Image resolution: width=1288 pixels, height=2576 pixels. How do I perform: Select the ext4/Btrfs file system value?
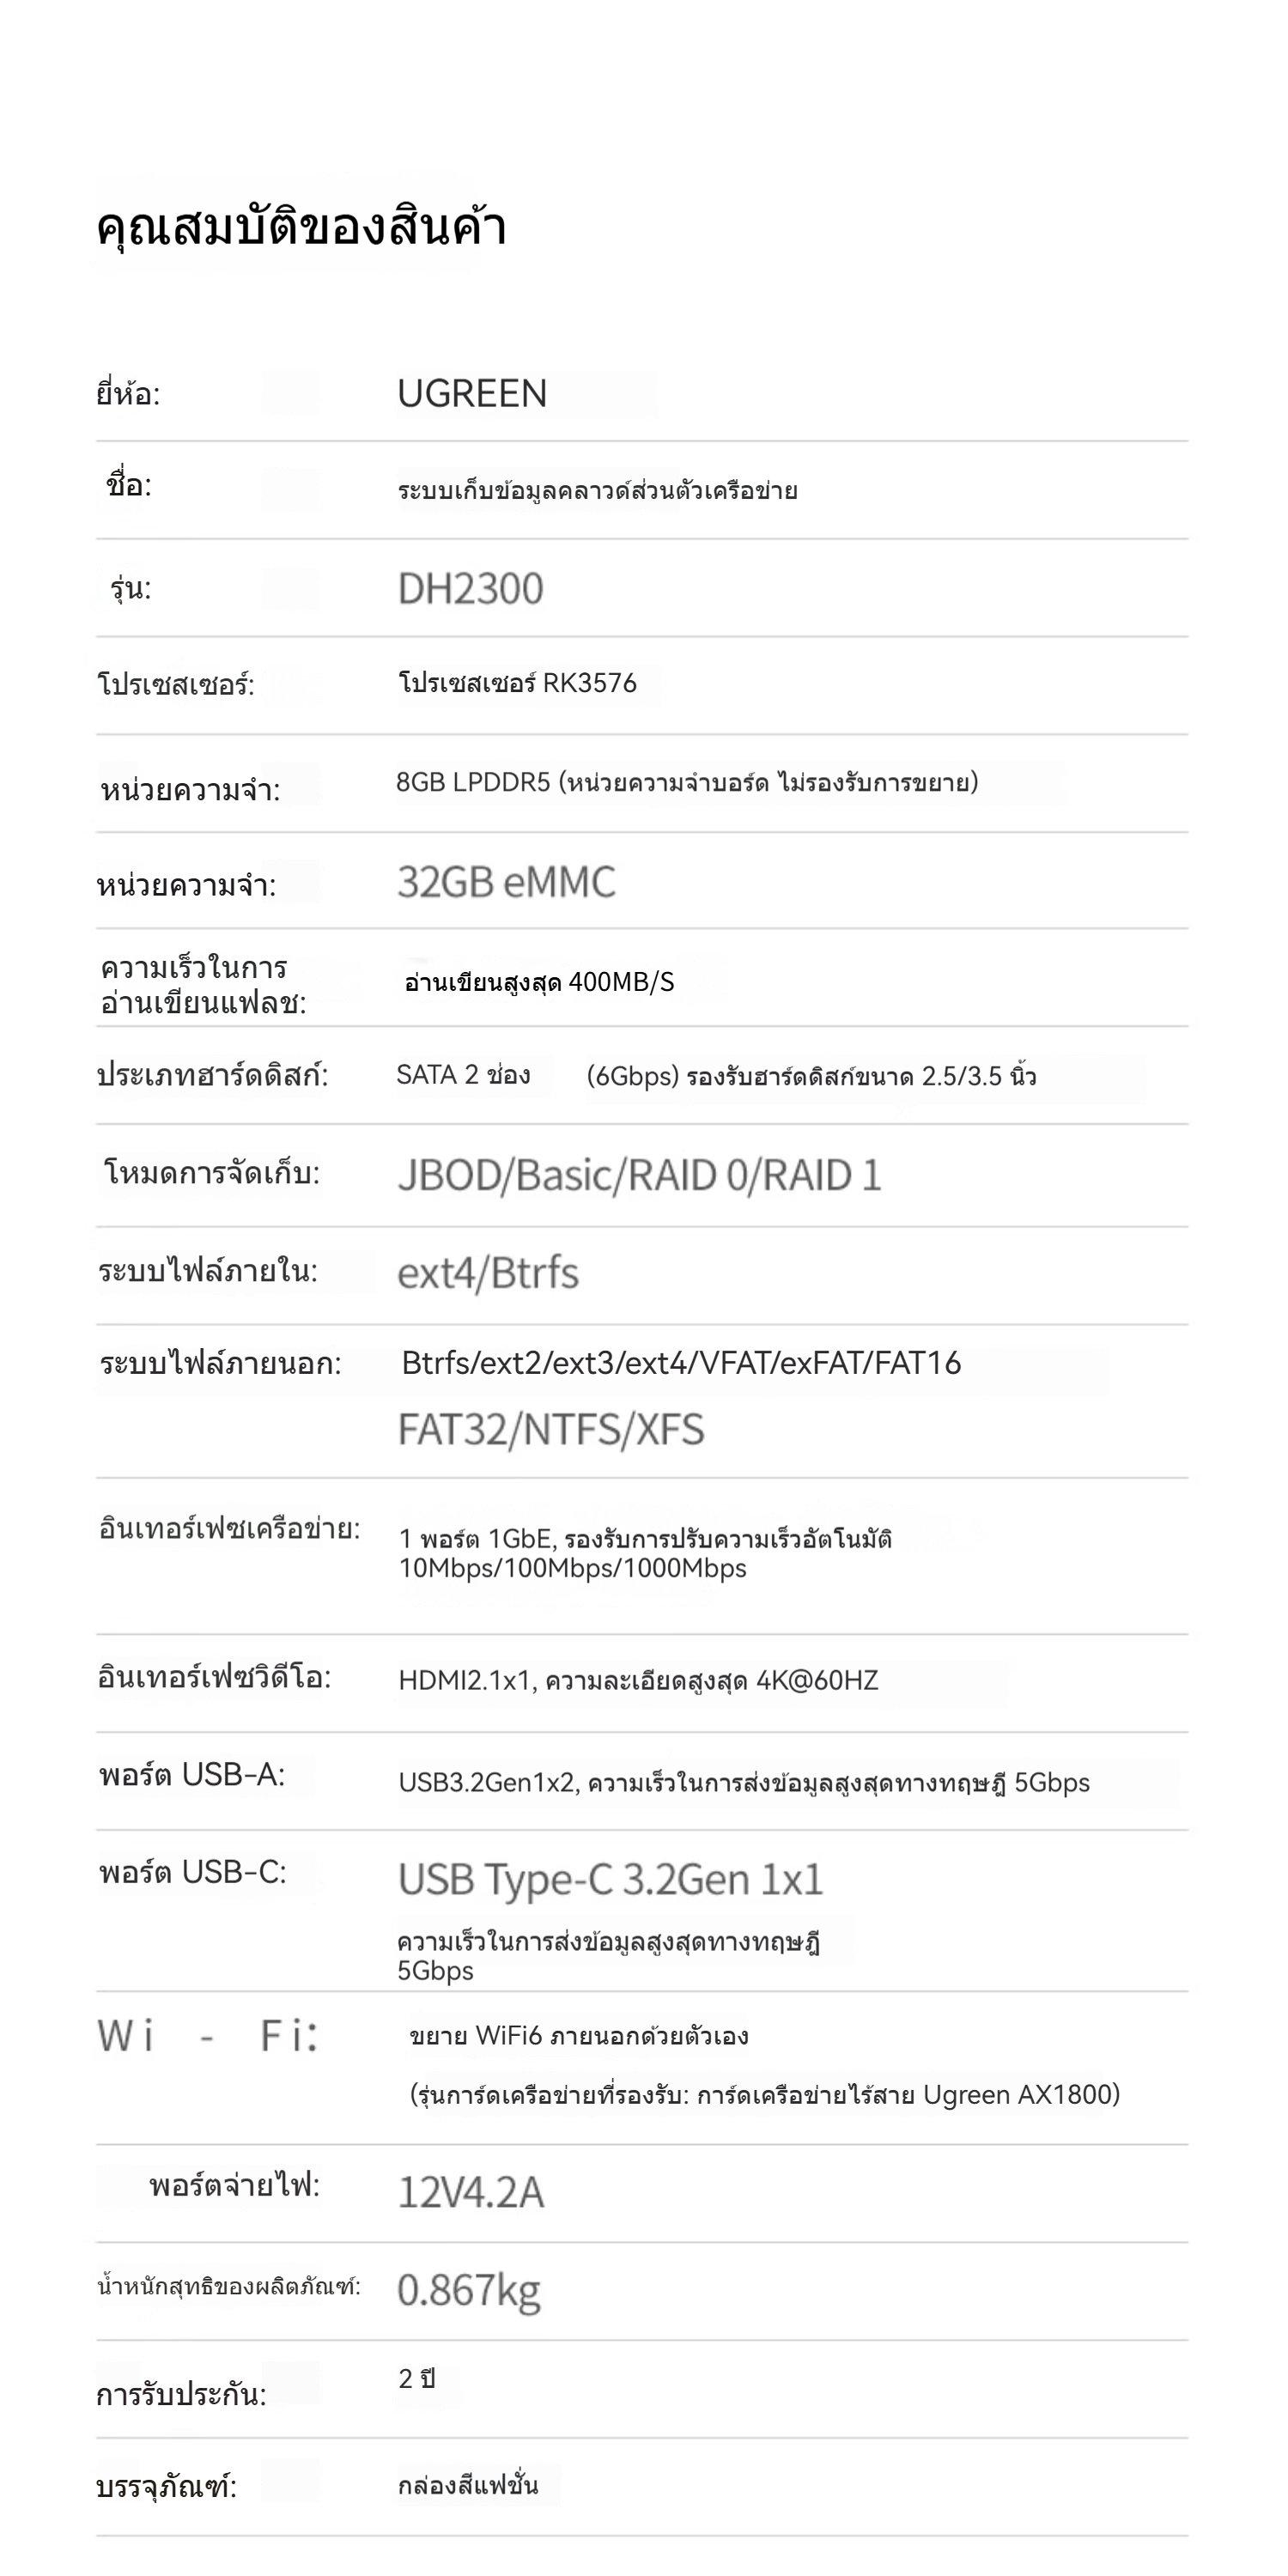(488, 1273)
